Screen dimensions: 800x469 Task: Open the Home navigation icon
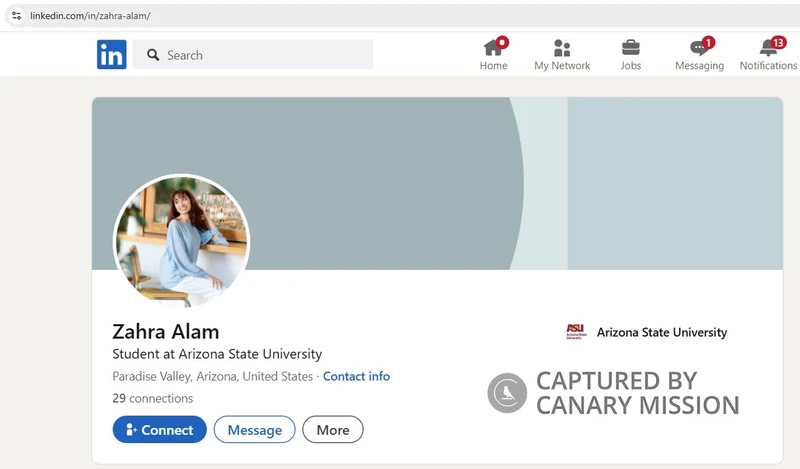[493, 48]
